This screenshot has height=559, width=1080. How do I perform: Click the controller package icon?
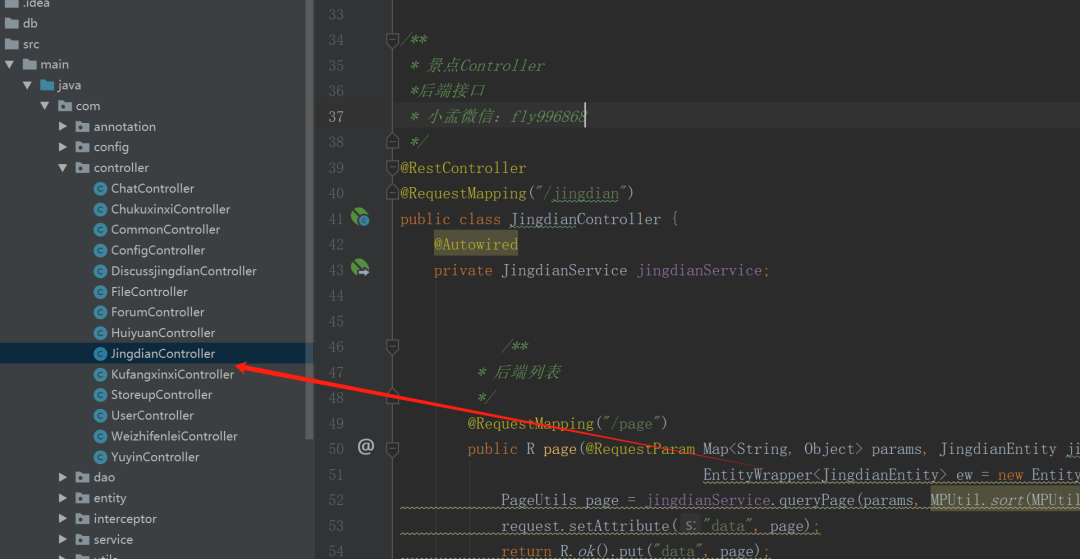(x=83, y=168)
